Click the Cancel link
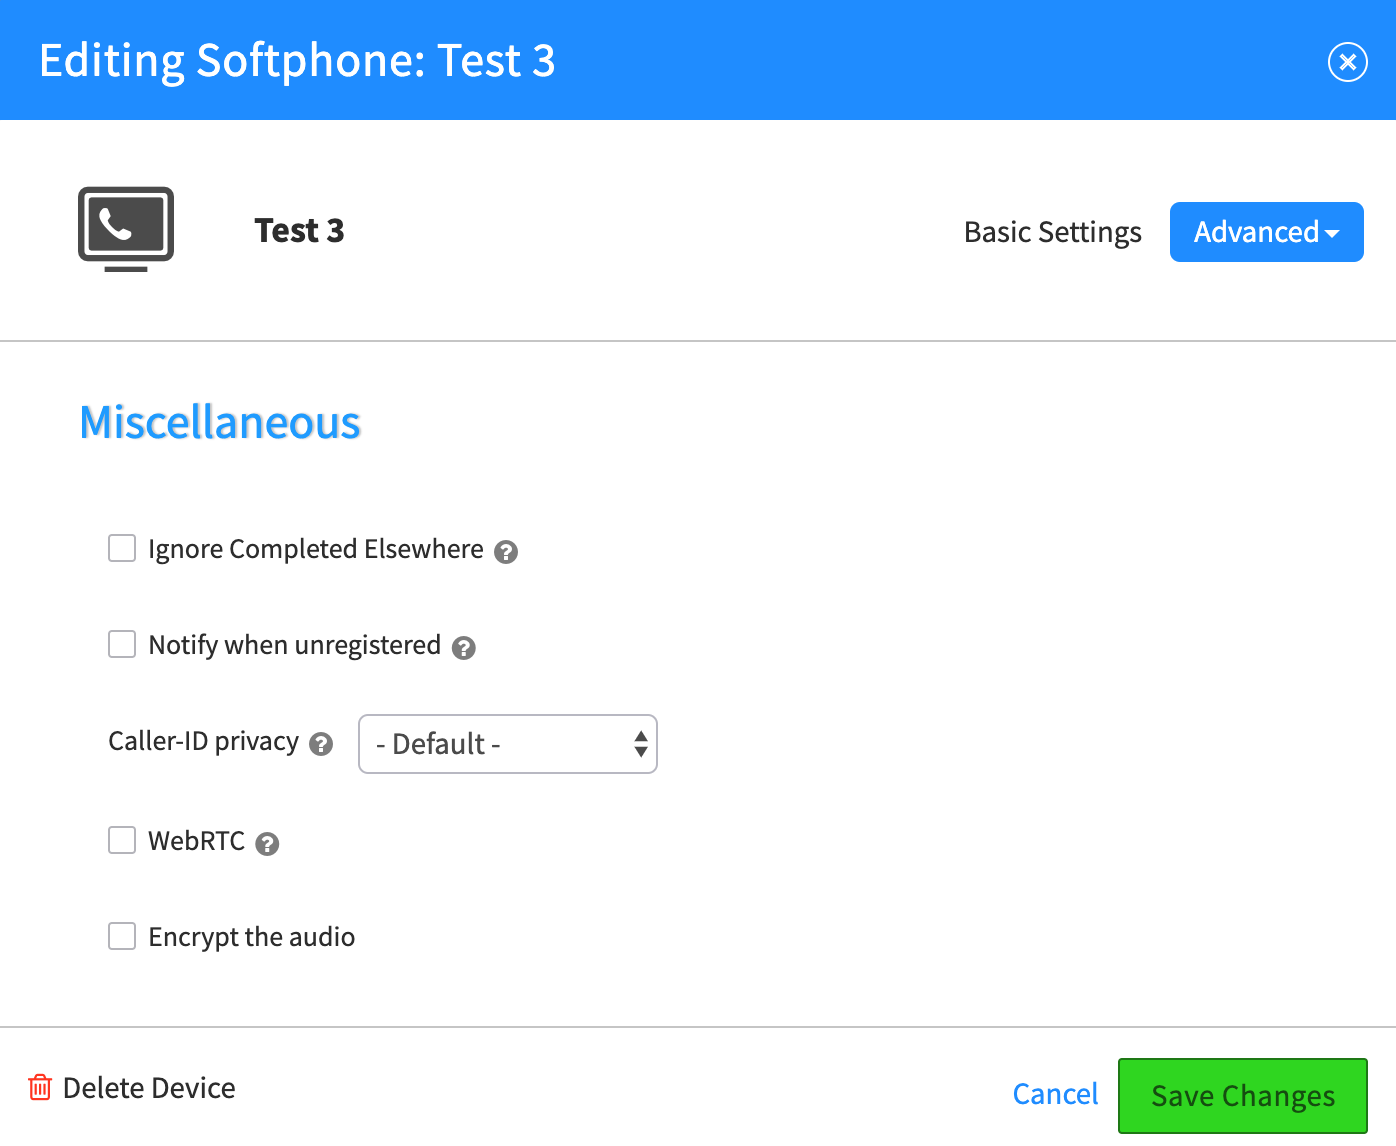 tap(1055, 1094)
